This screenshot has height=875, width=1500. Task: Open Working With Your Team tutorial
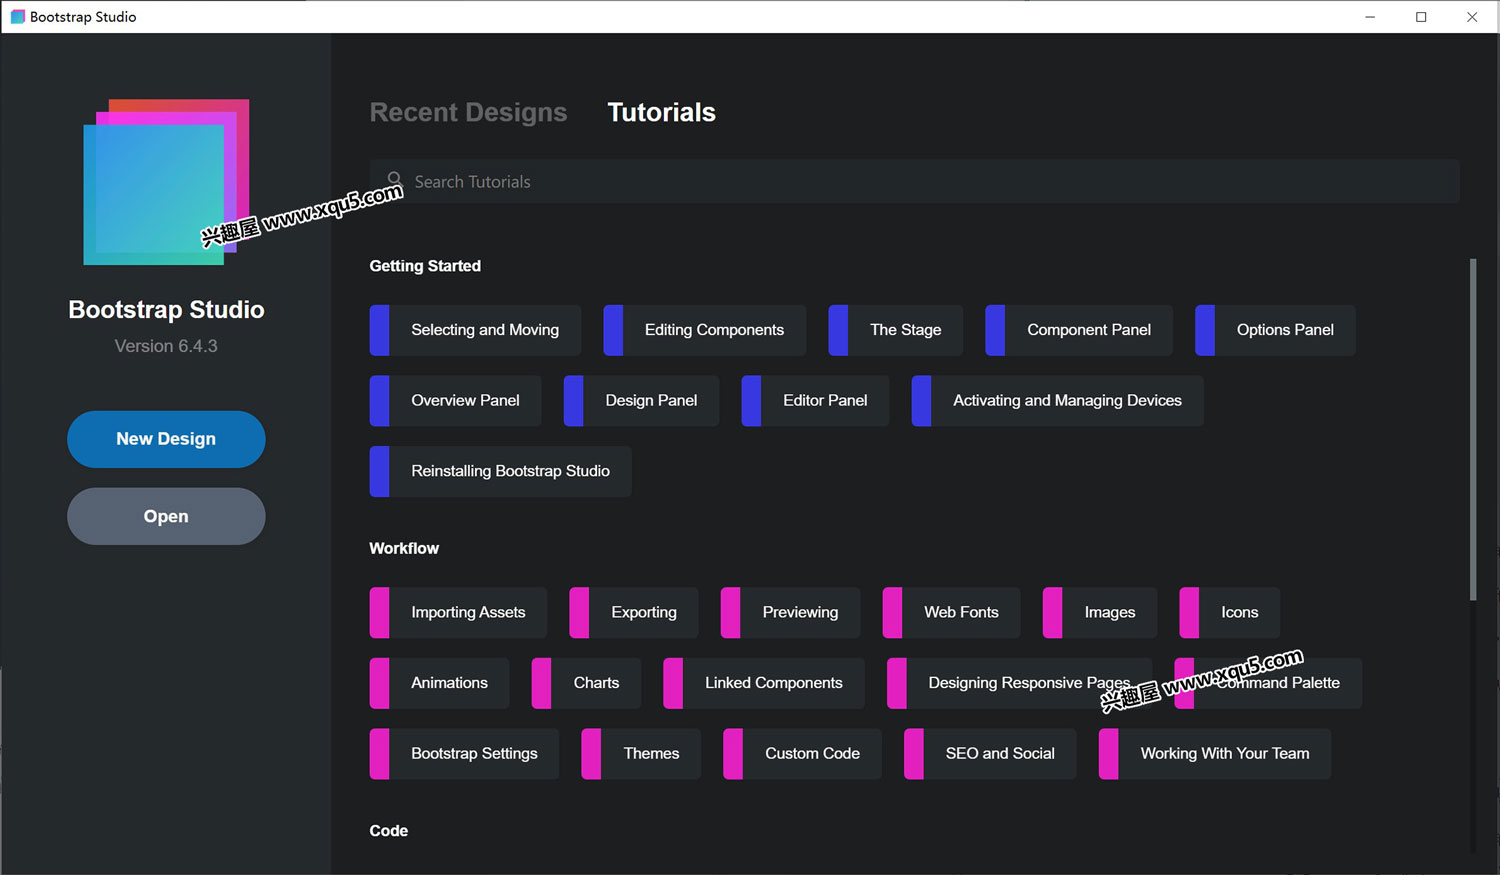click(1214, 754)
